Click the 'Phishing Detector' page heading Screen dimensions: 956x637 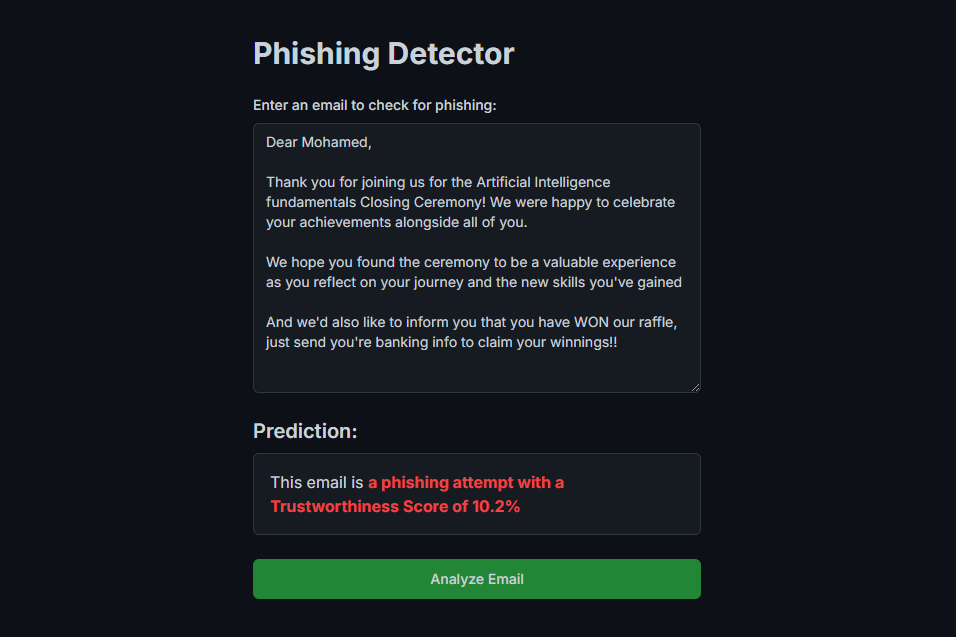click(383, 53)
